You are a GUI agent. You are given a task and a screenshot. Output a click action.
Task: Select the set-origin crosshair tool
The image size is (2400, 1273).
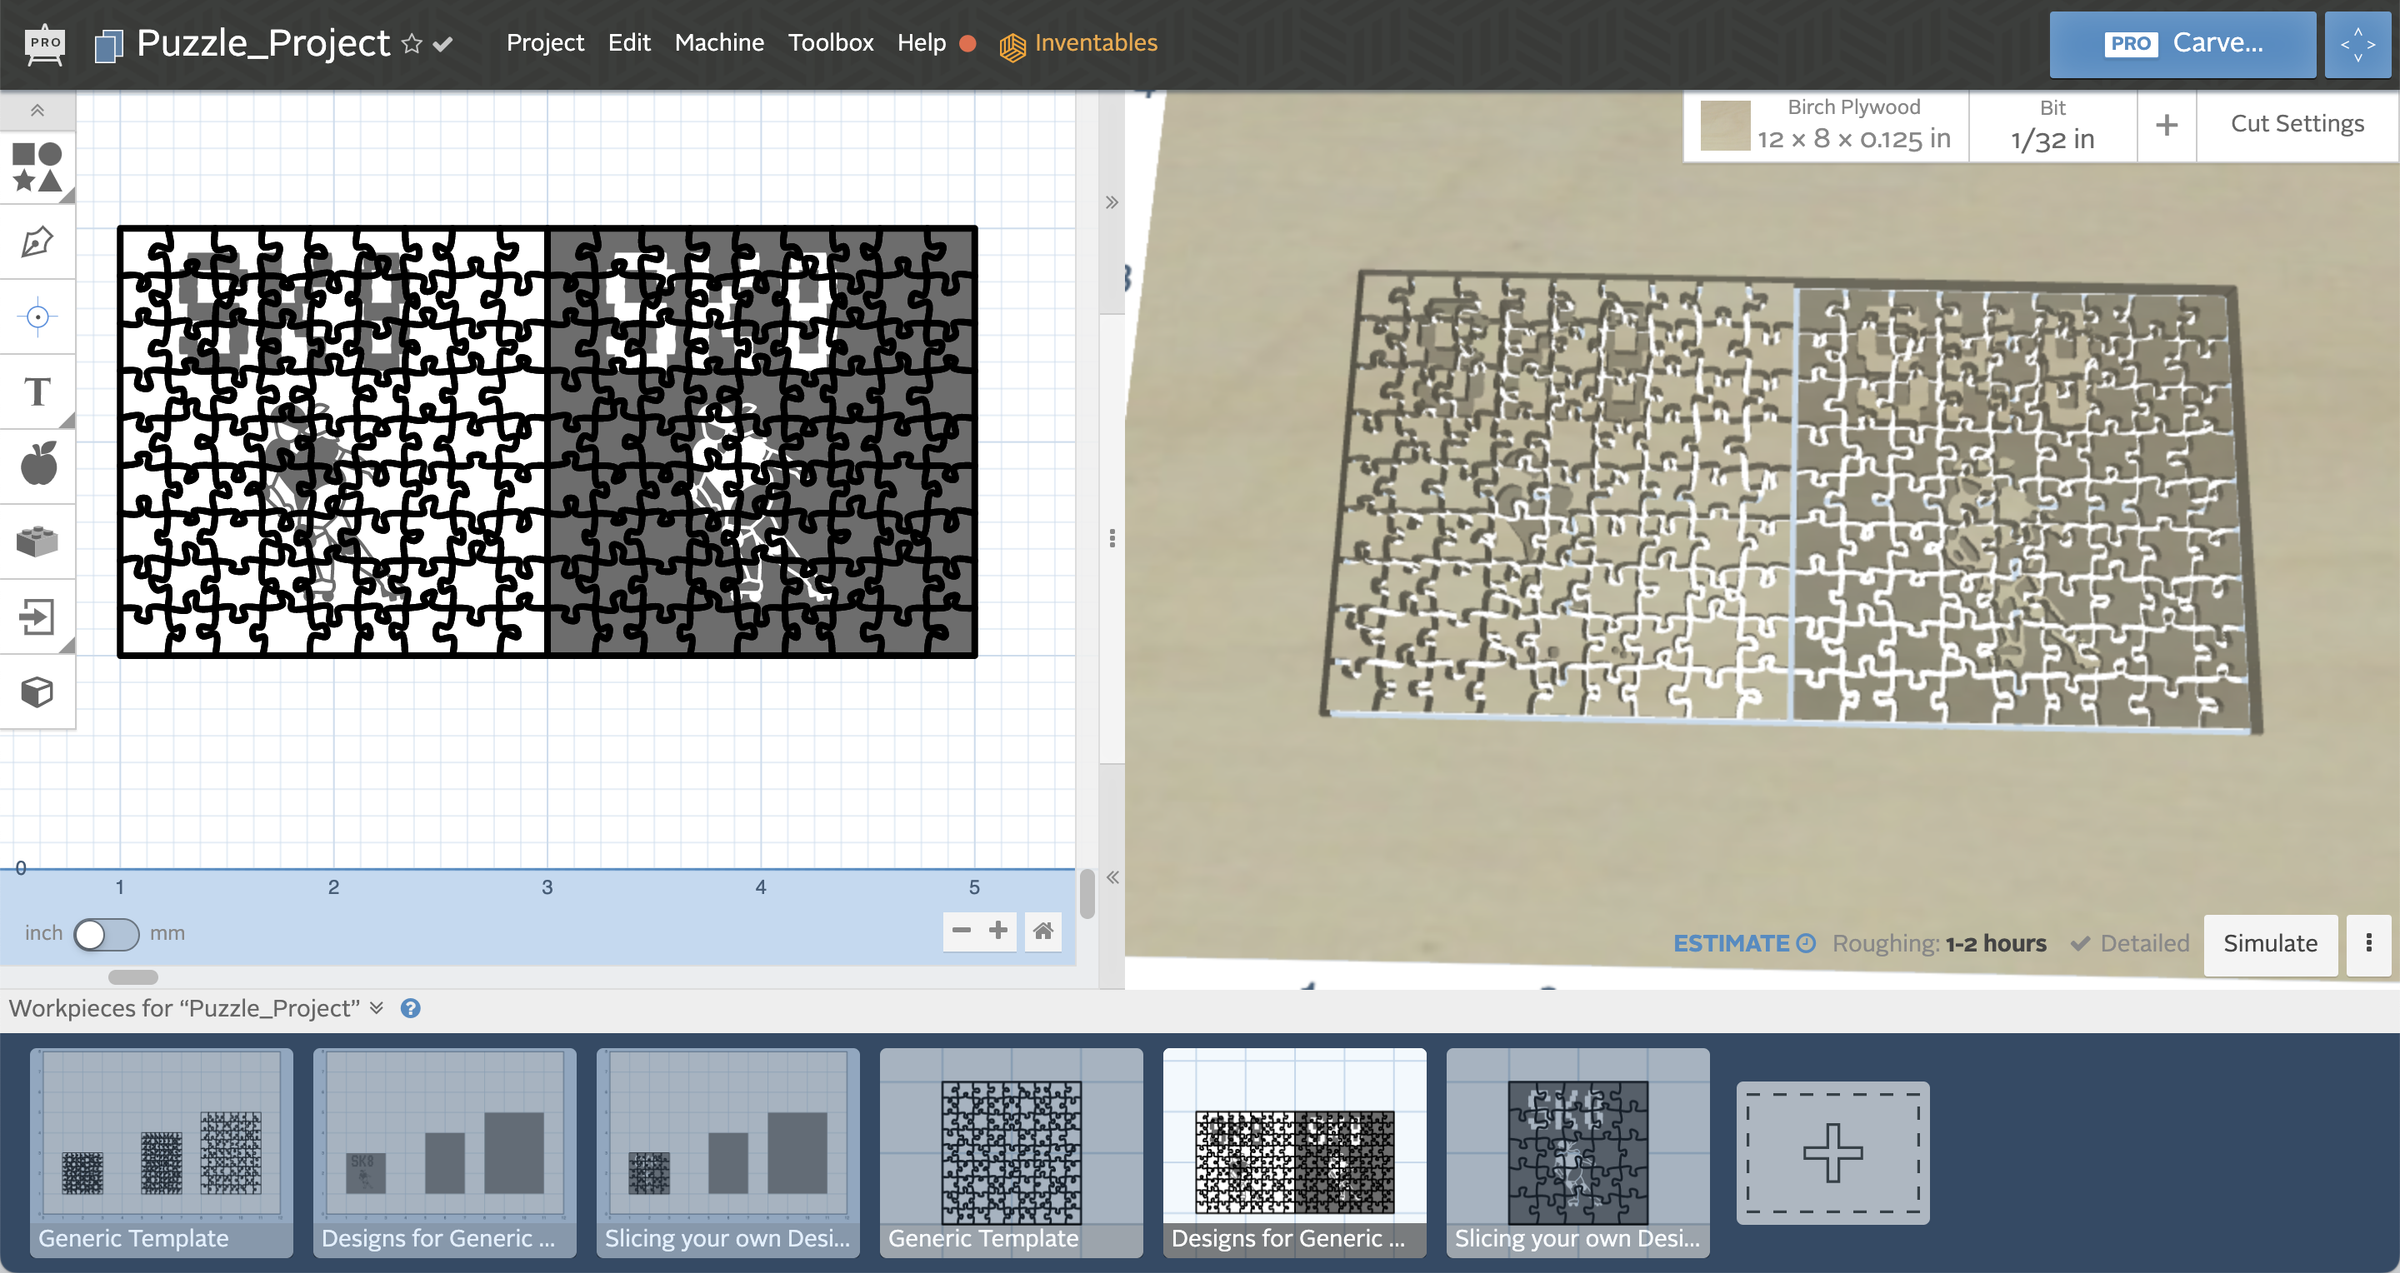[37, 316]
